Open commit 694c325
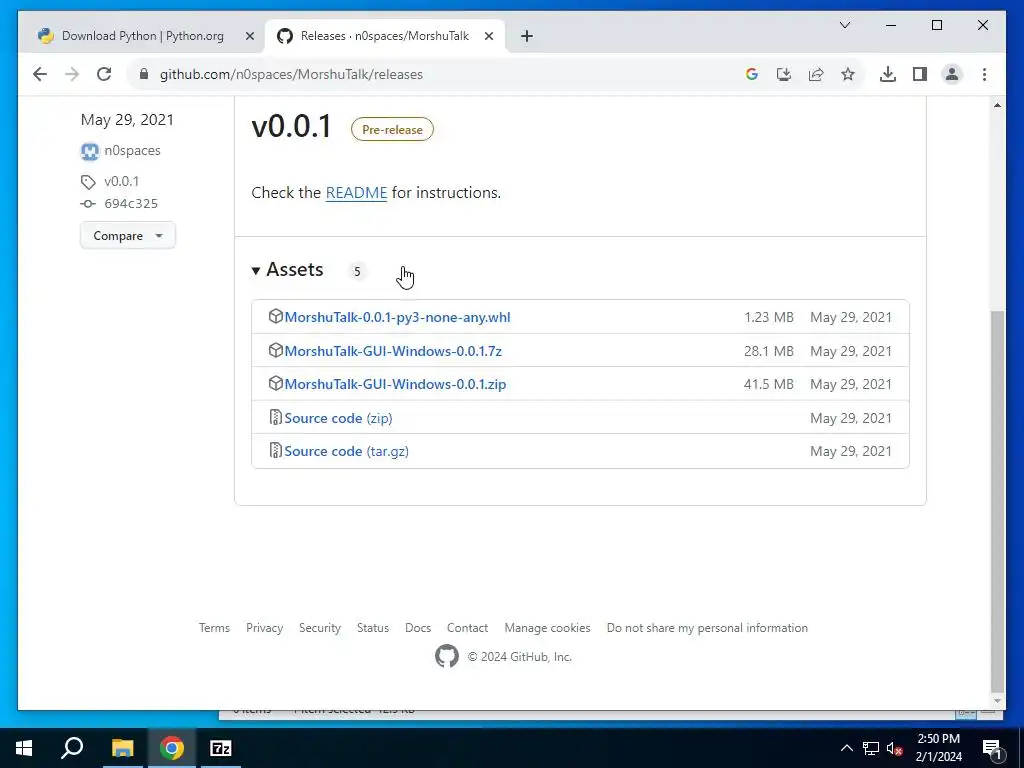1024x768 pixels. click(131, 203)
